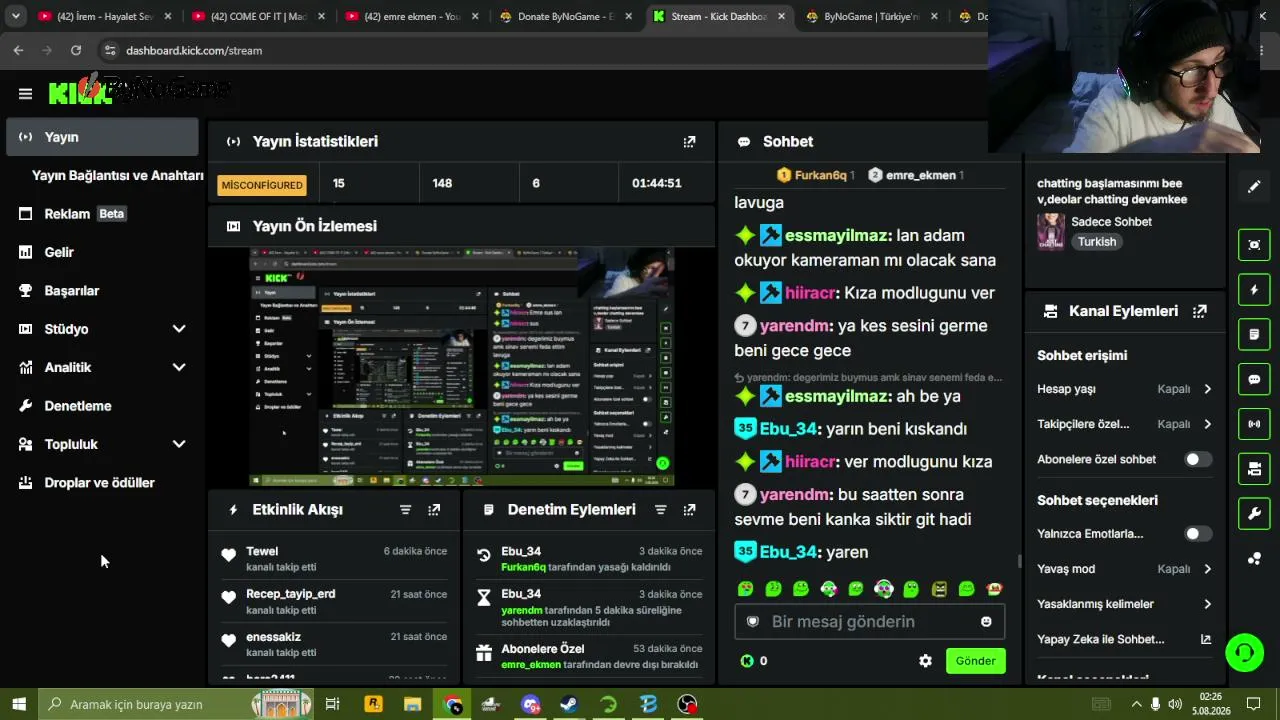This screenshot has height=720, width=1280.
Task: Open filter options for Denetim Eylemleri
Action: pyautogui.click(x=660, y=510)
